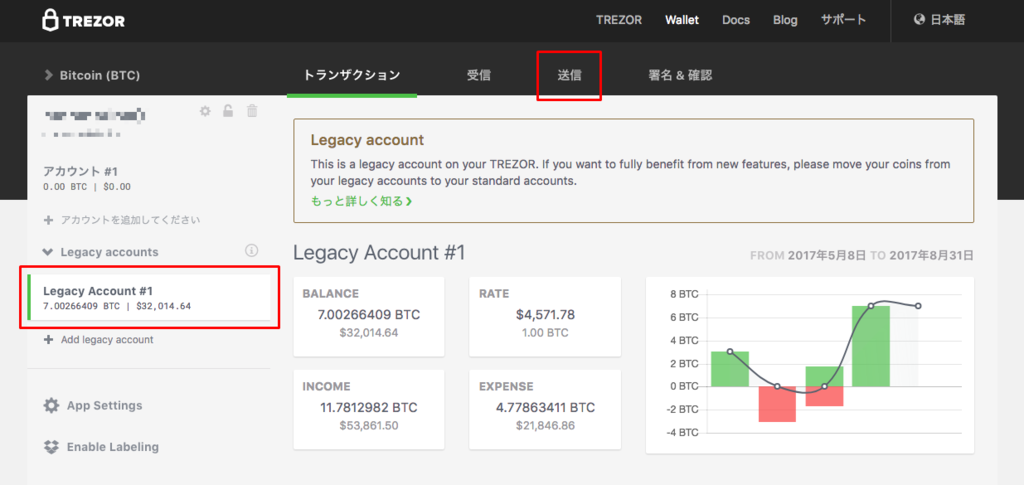Switch to the トランザクション tab
The height and width of the screenshot is (485, 1024).
[351, 76]
